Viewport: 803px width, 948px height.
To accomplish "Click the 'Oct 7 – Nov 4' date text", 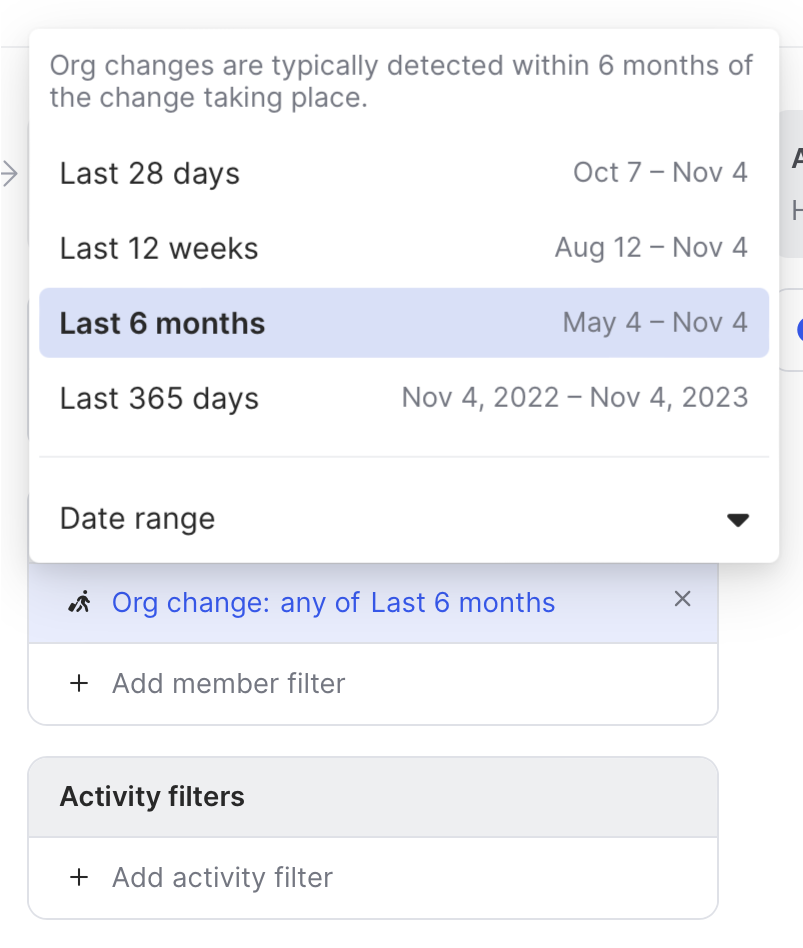I will click(x=660, y=173).
